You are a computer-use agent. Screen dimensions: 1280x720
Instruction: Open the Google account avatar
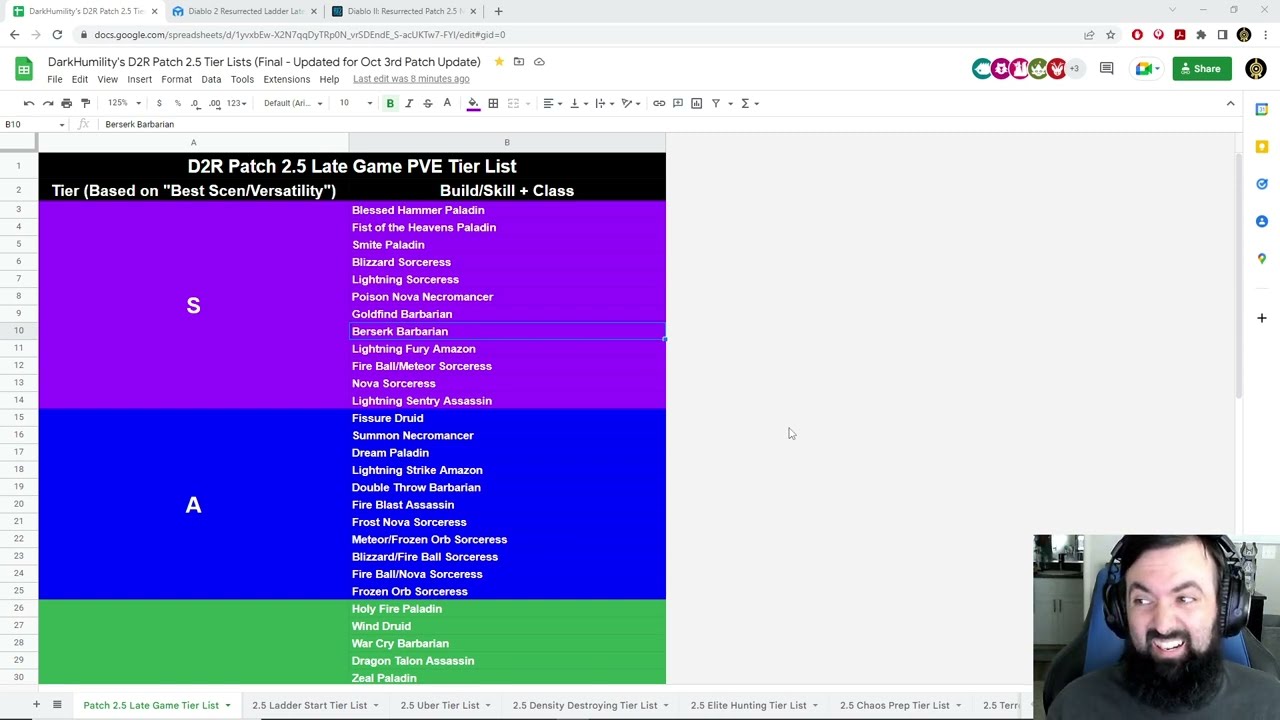point(1256,69)
